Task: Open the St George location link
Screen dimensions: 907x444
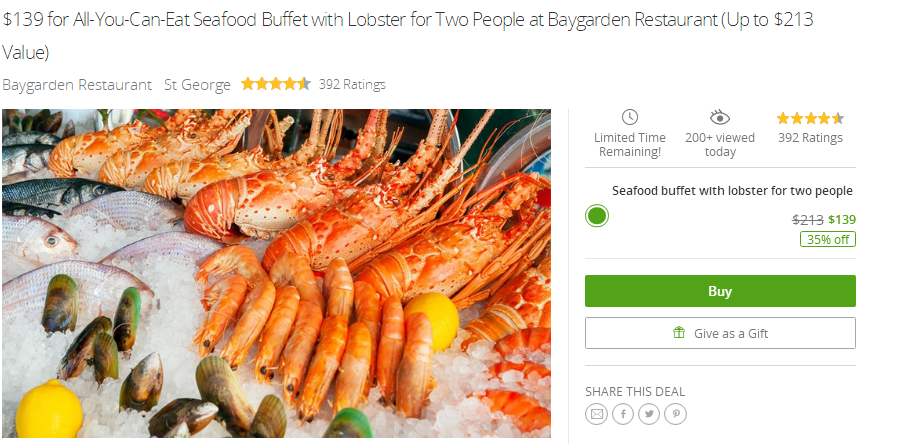Action: pyautogui.click(x=197, y=85)
